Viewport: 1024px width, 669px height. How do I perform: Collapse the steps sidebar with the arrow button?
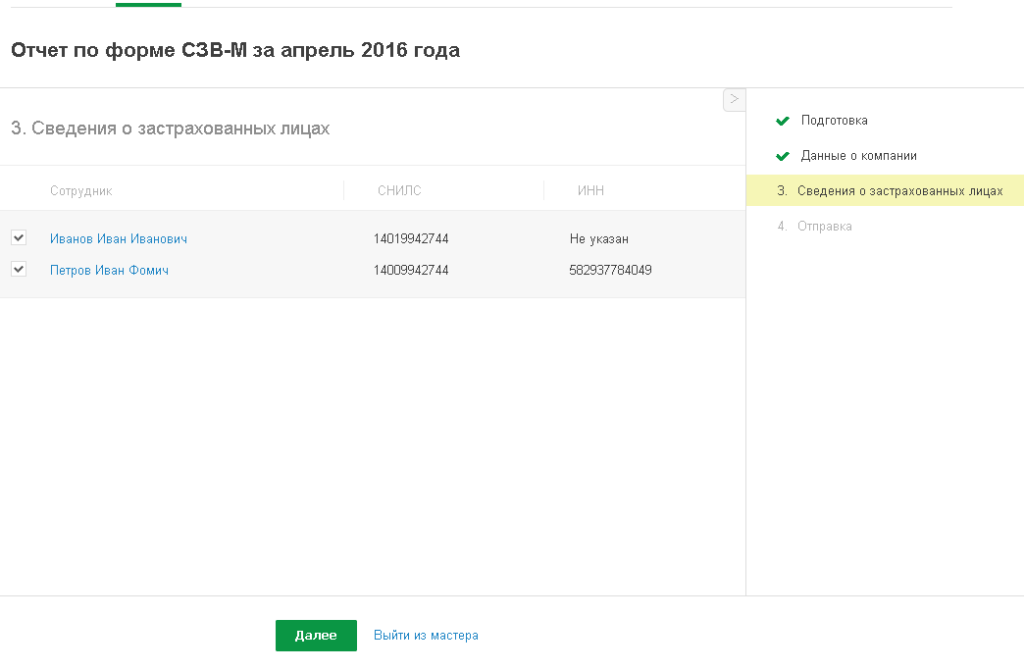pyautogui.click(x=734, y=99)
